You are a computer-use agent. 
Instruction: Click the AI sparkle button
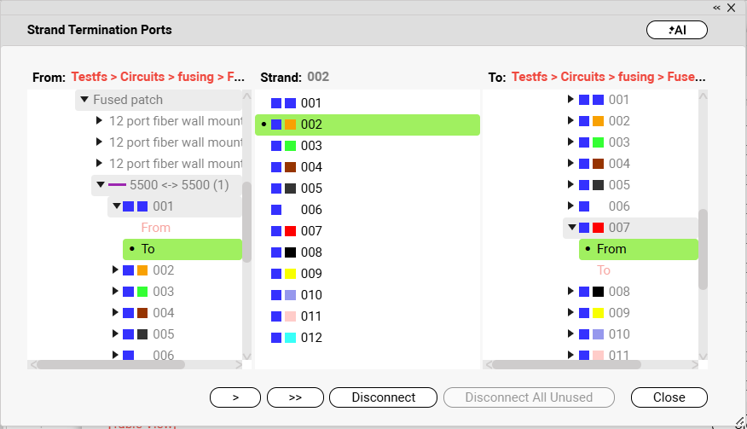(676, 30)
